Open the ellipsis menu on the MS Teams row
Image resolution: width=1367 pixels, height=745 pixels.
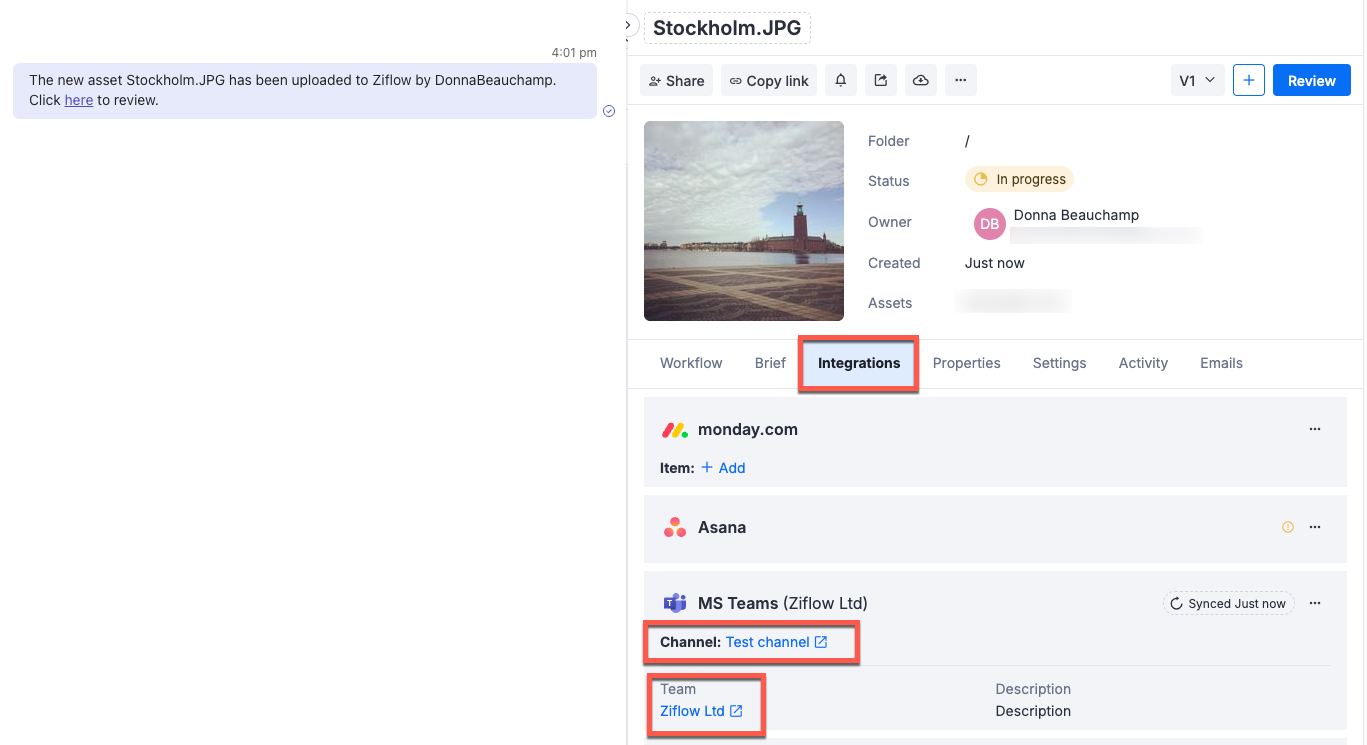(x=1315, y=603)
